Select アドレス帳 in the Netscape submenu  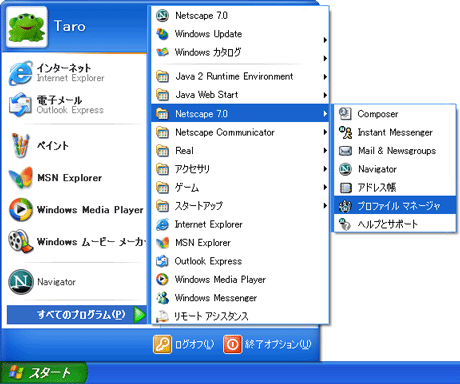[x=395, y=188]
